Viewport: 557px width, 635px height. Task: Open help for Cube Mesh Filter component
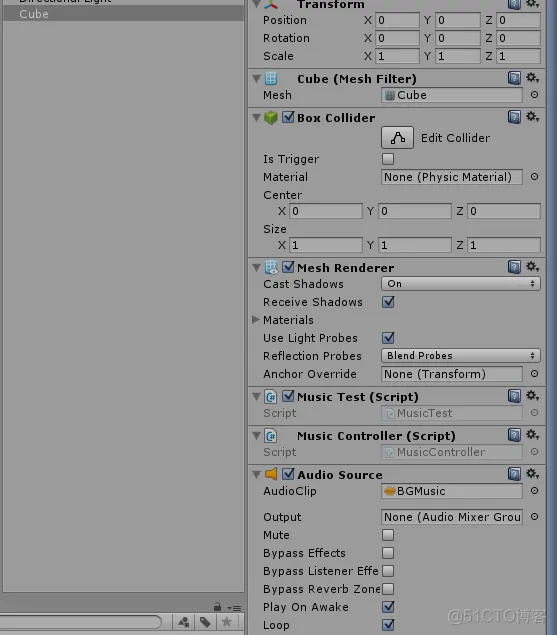[514, 78]
